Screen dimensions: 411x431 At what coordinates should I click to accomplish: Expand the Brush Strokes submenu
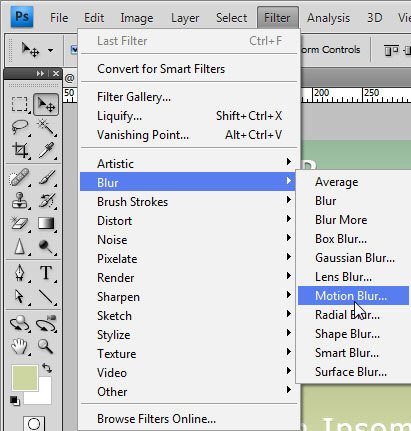189,202
